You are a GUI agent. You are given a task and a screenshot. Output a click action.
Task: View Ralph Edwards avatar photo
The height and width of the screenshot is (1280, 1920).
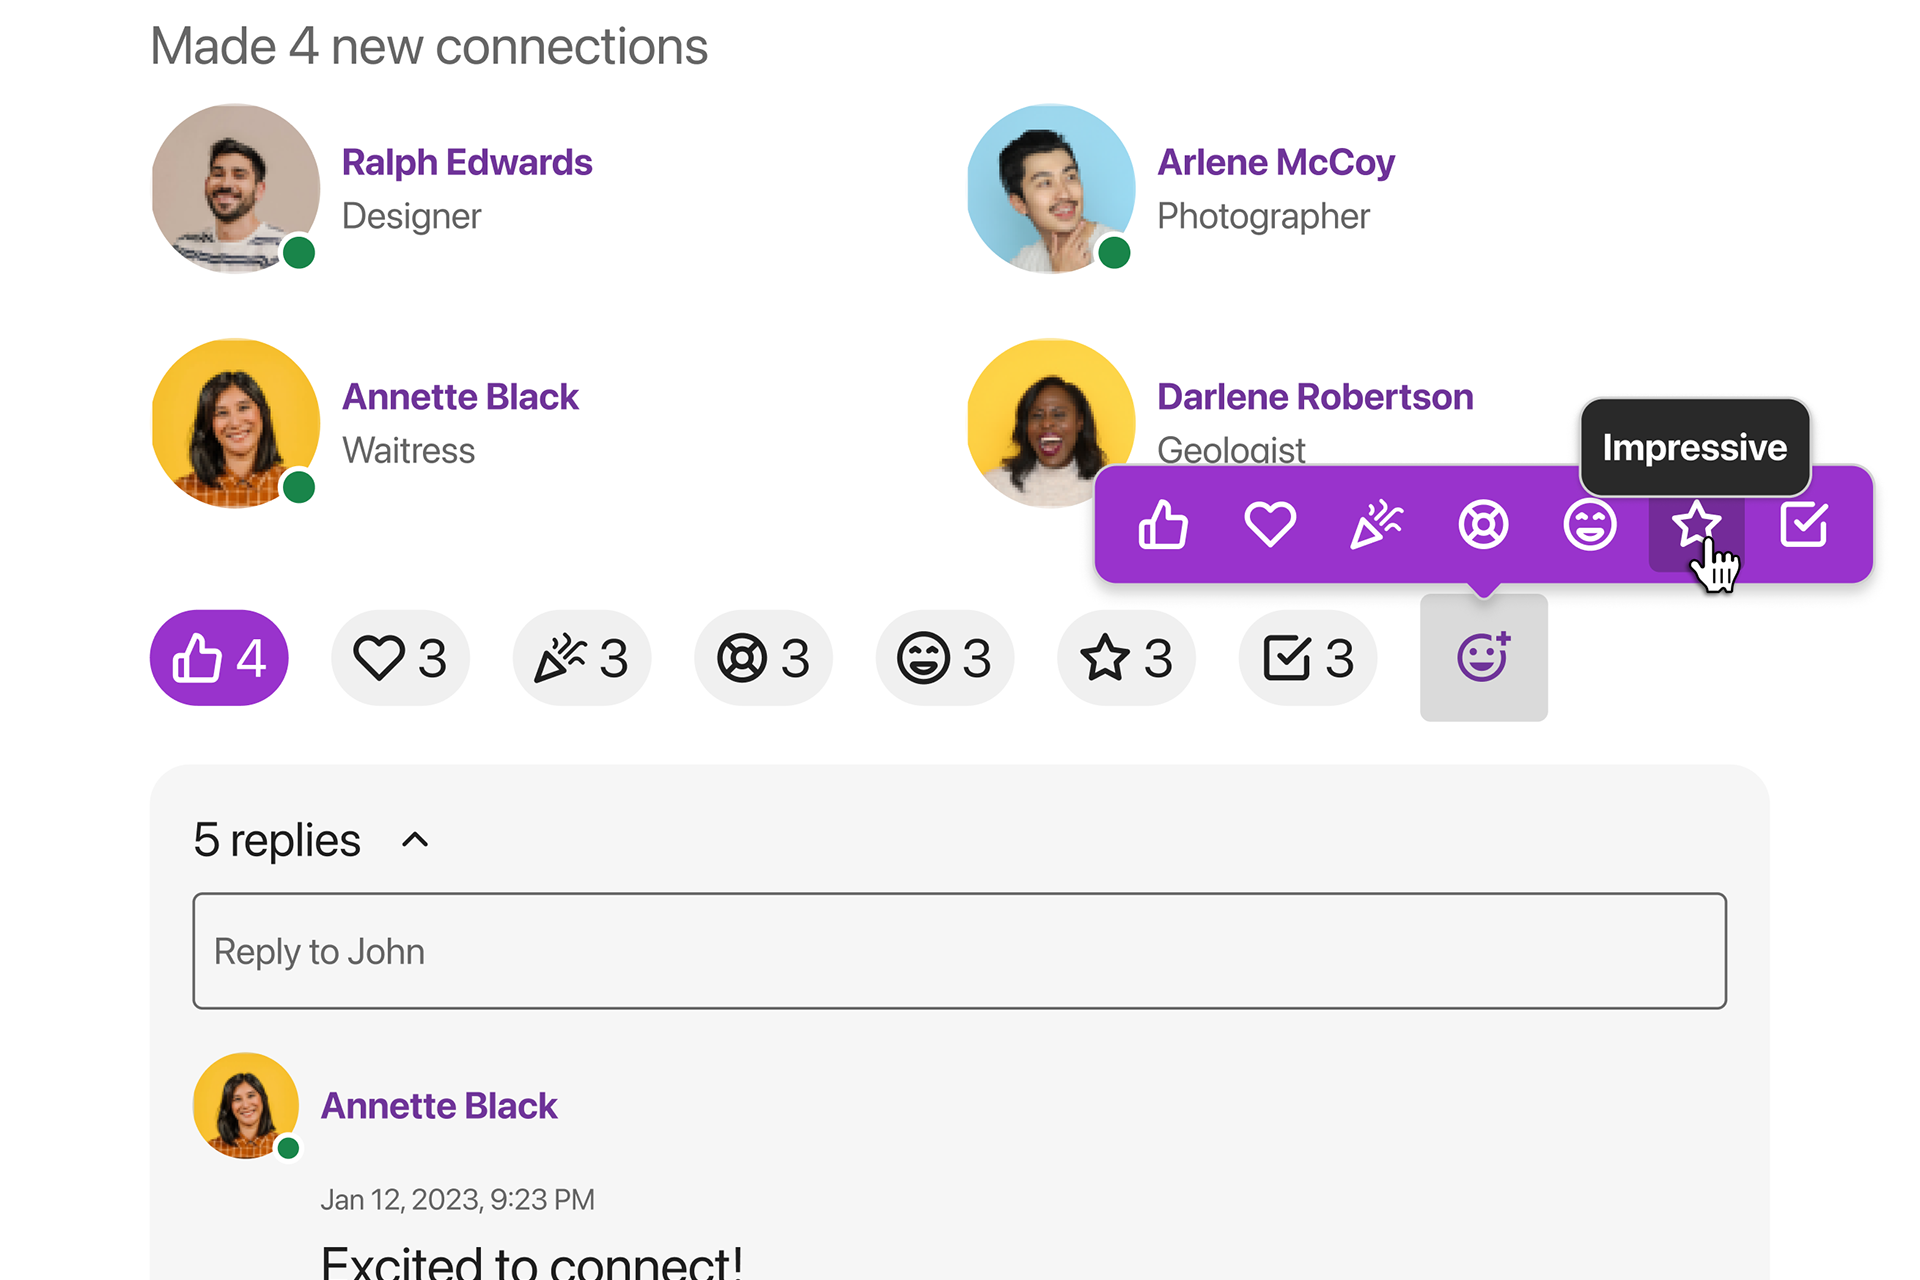click(x=236, y=189)
